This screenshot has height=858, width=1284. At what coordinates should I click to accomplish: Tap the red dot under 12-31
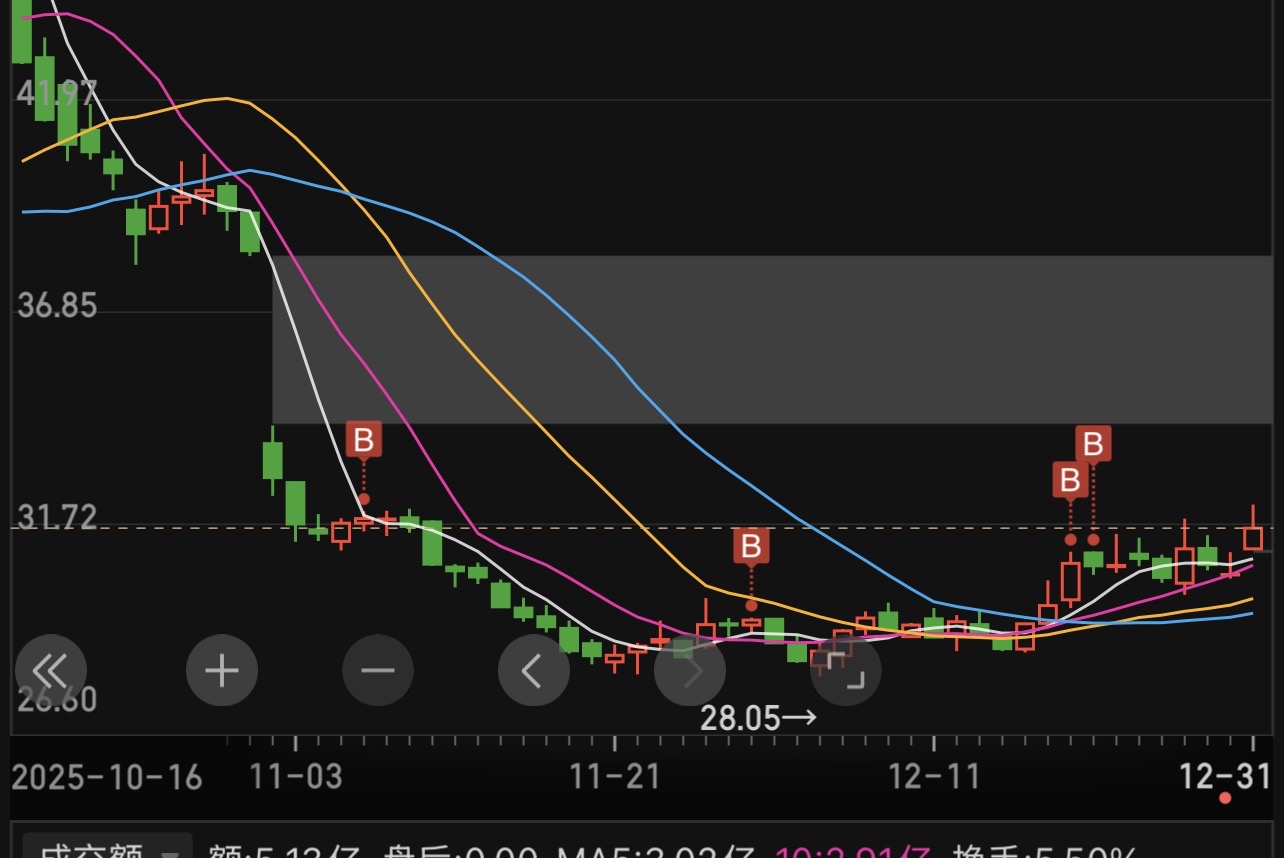1225,798
